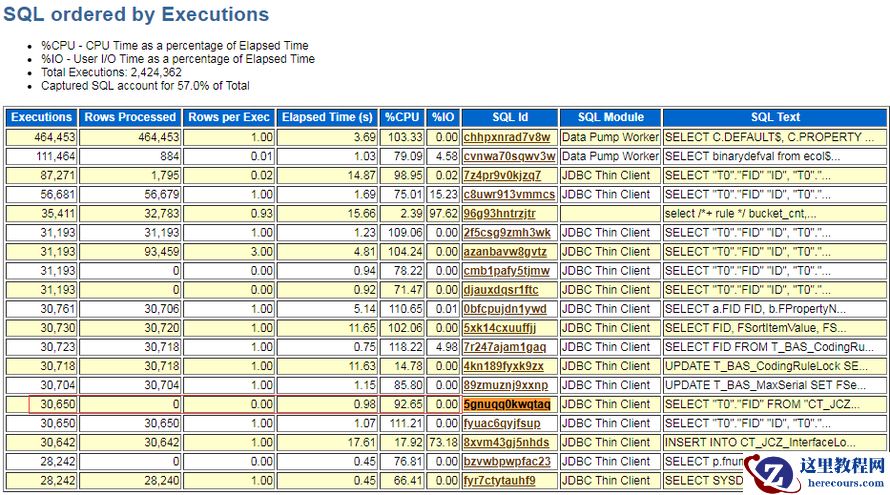Screen dimensions: 890x495
Task: Click the Rows Processed column header
Action: click(x=130, y=118)
